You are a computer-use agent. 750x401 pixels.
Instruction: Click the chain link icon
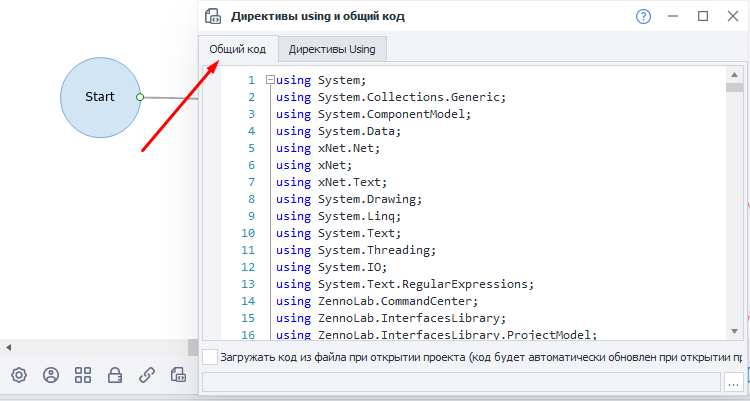coord(147,375)
